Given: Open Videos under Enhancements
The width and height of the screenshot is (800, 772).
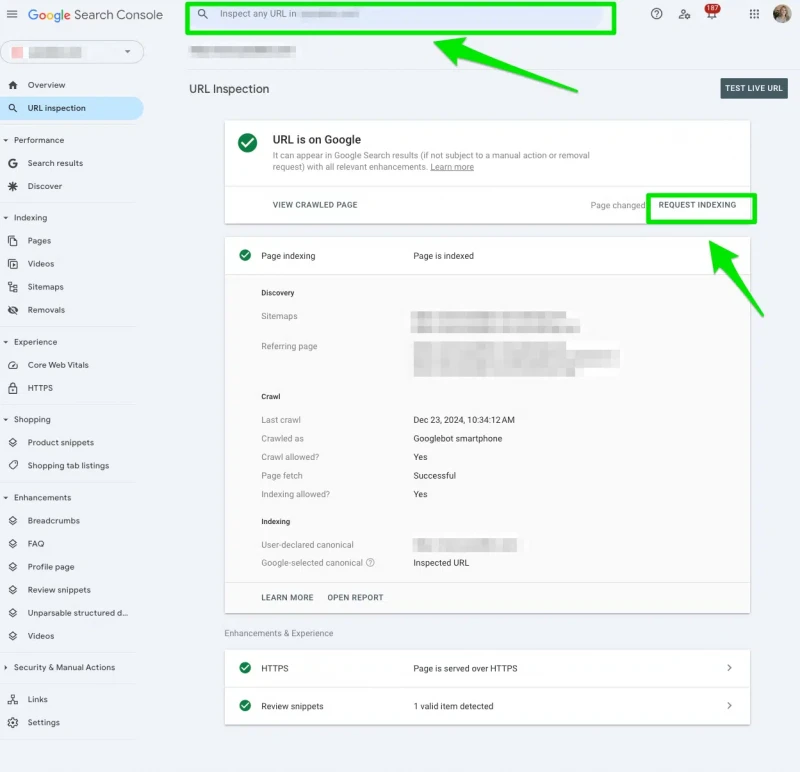Looking at the screenshot, I should (41, 636).
